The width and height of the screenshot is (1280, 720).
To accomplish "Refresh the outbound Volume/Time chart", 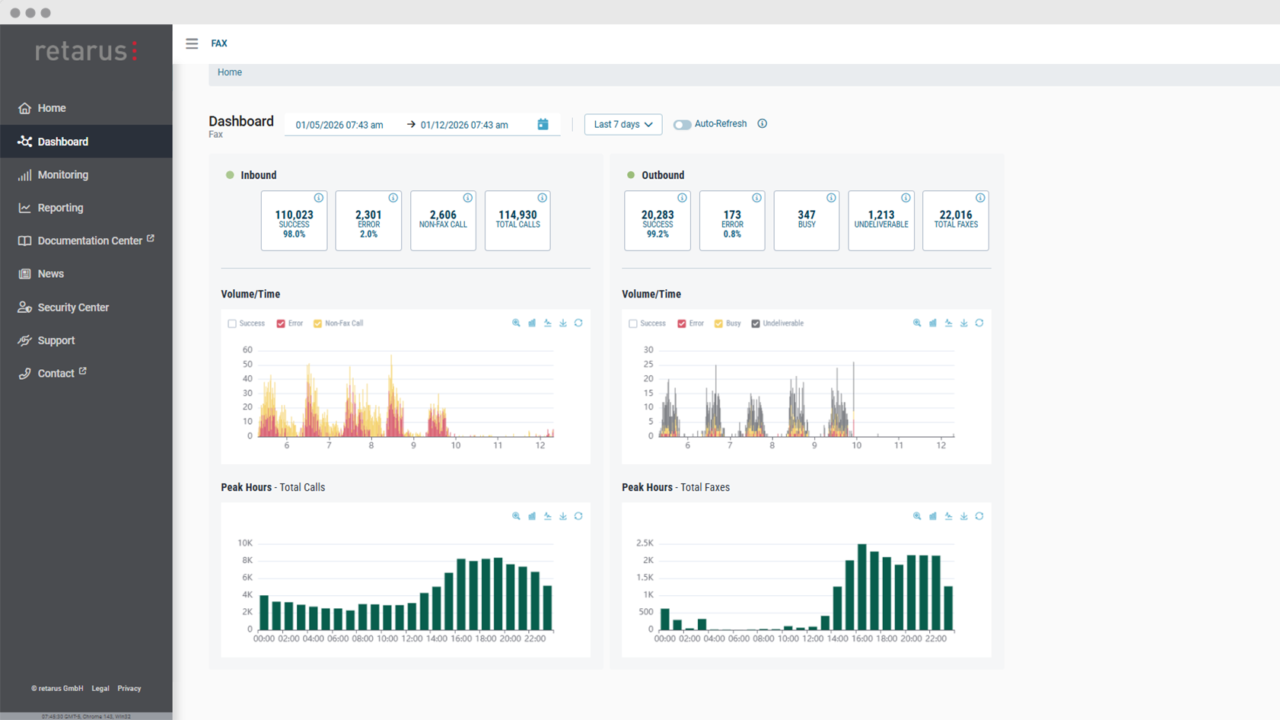I will point(979,323).
